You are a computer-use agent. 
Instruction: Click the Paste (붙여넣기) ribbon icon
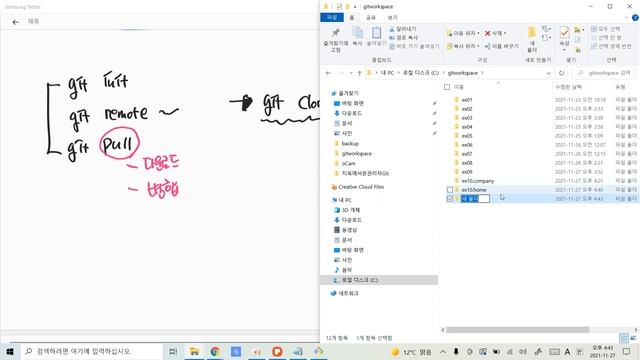point(376,36)
